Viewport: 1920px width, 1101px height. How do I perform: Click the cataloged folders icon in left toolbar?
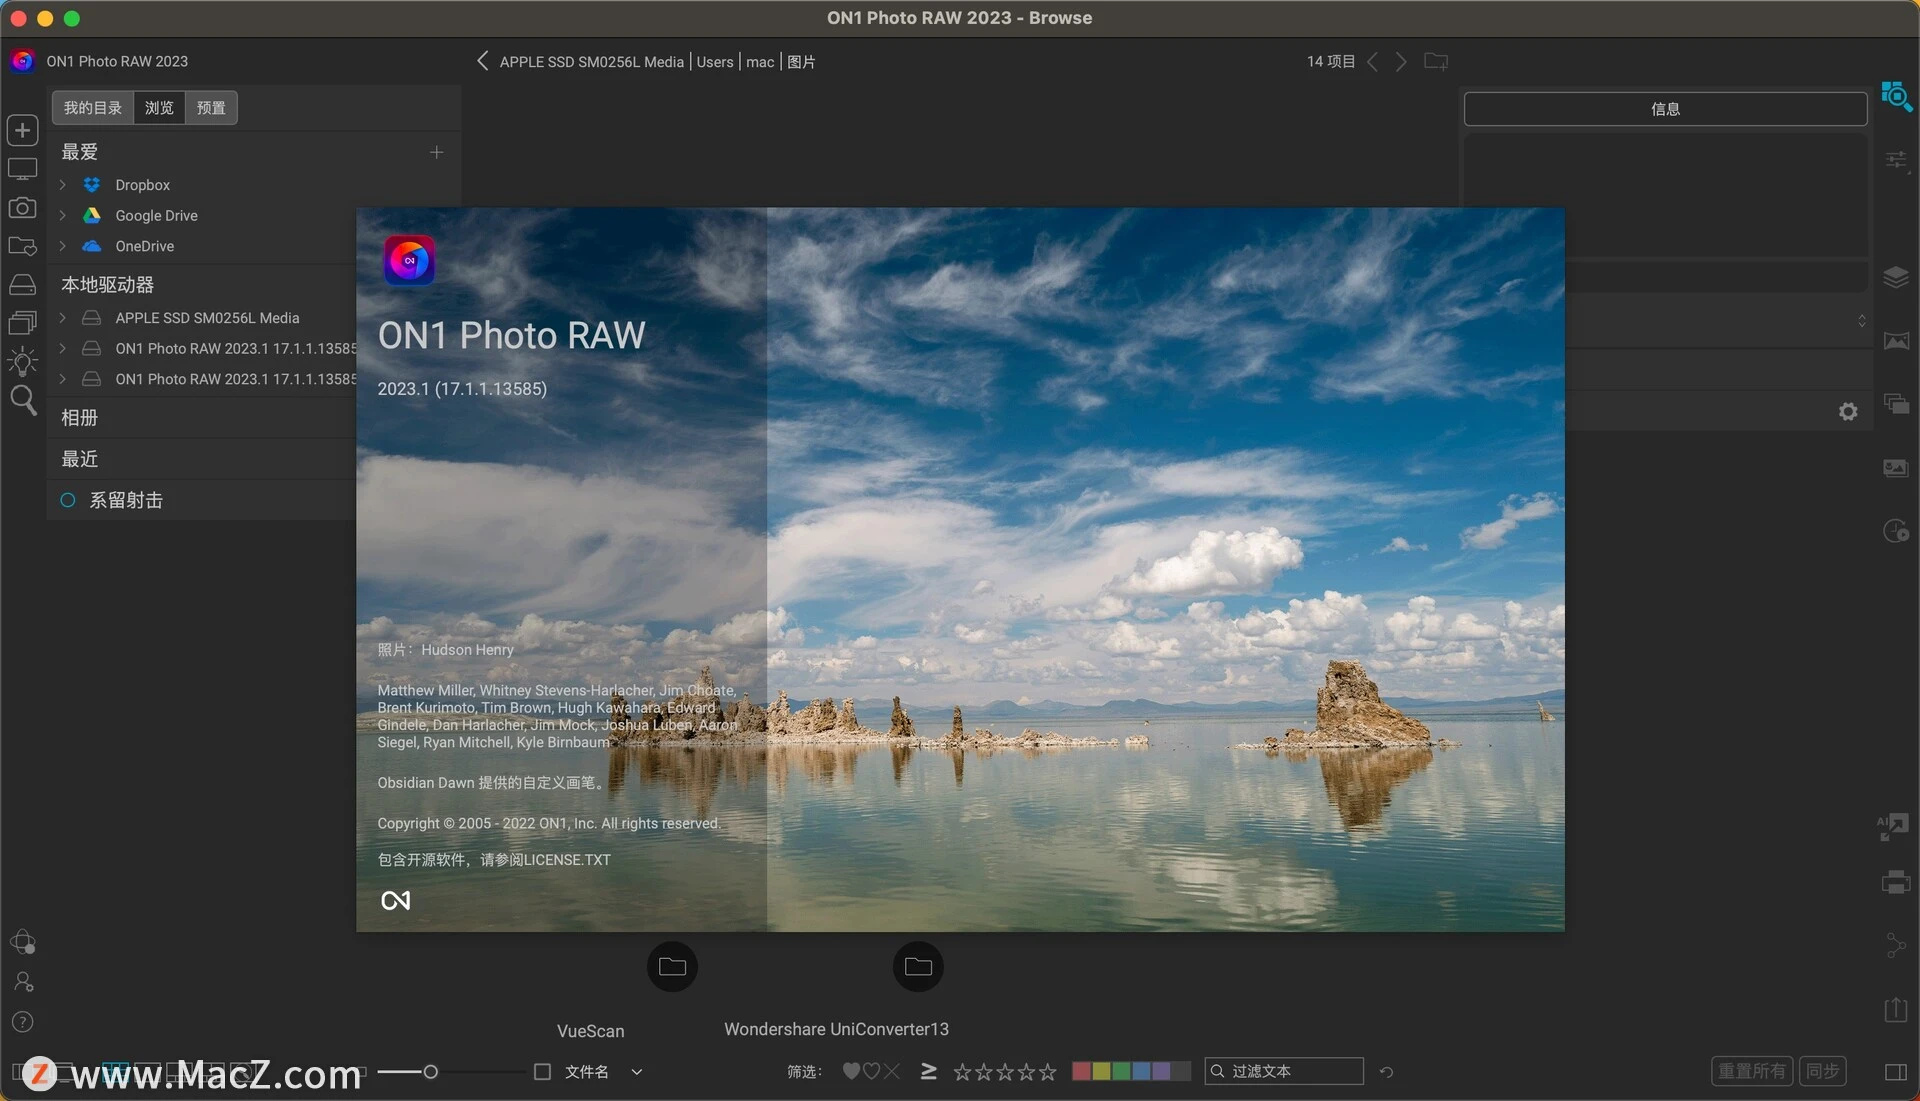pos(22,246)
